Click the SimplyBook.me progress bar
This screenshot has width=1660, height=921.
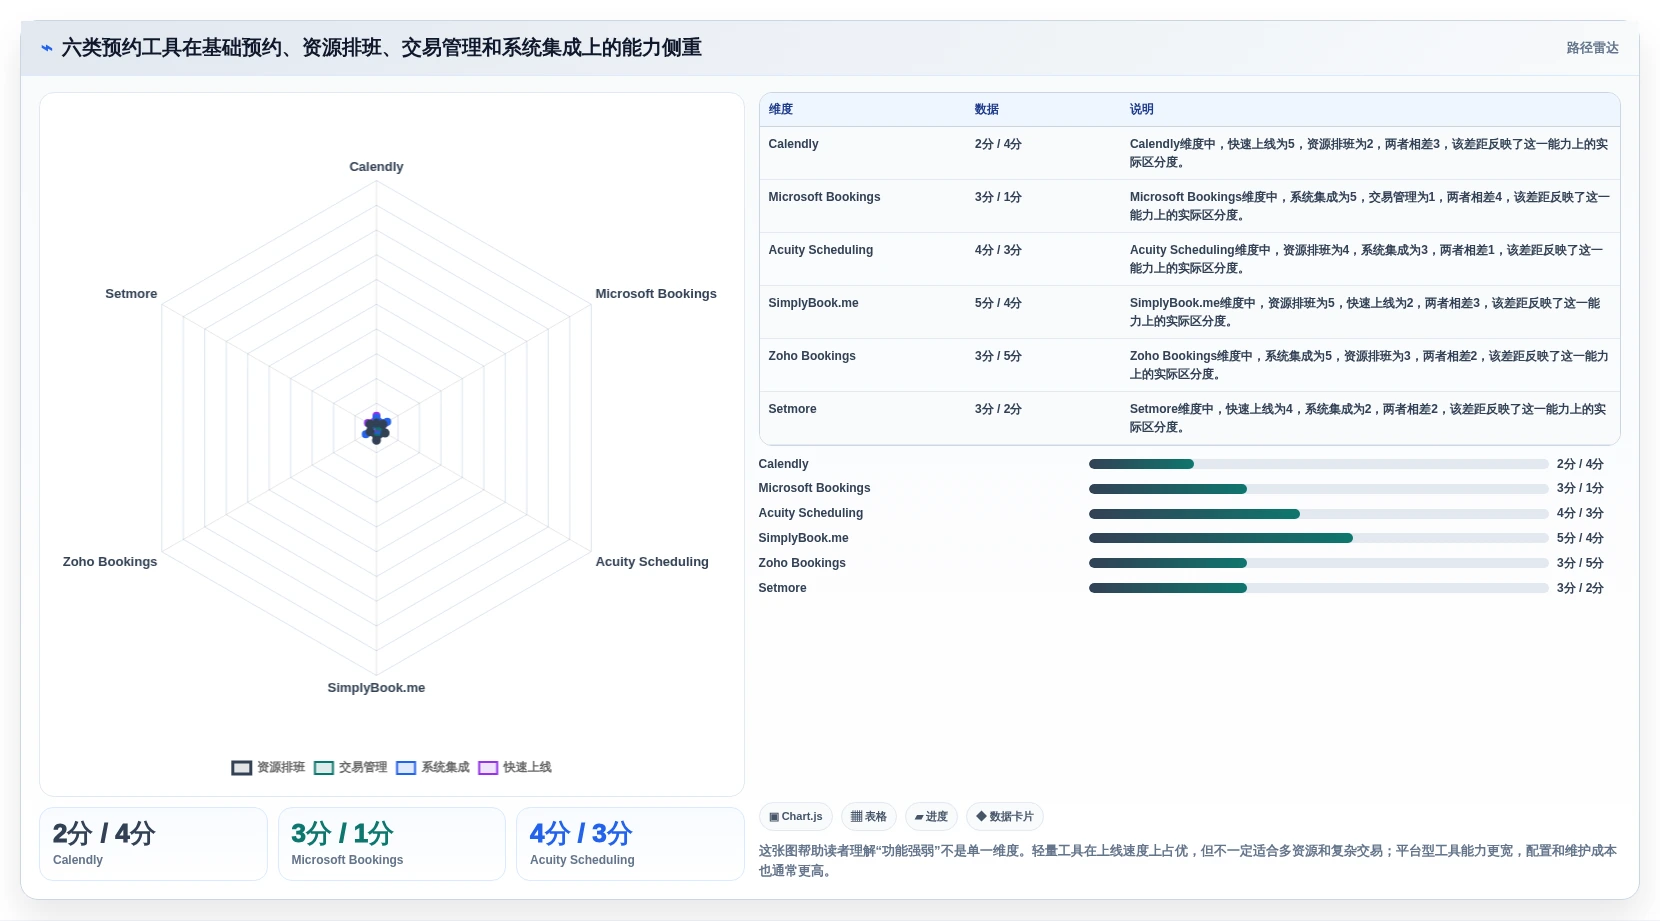tap(1318, 538)
